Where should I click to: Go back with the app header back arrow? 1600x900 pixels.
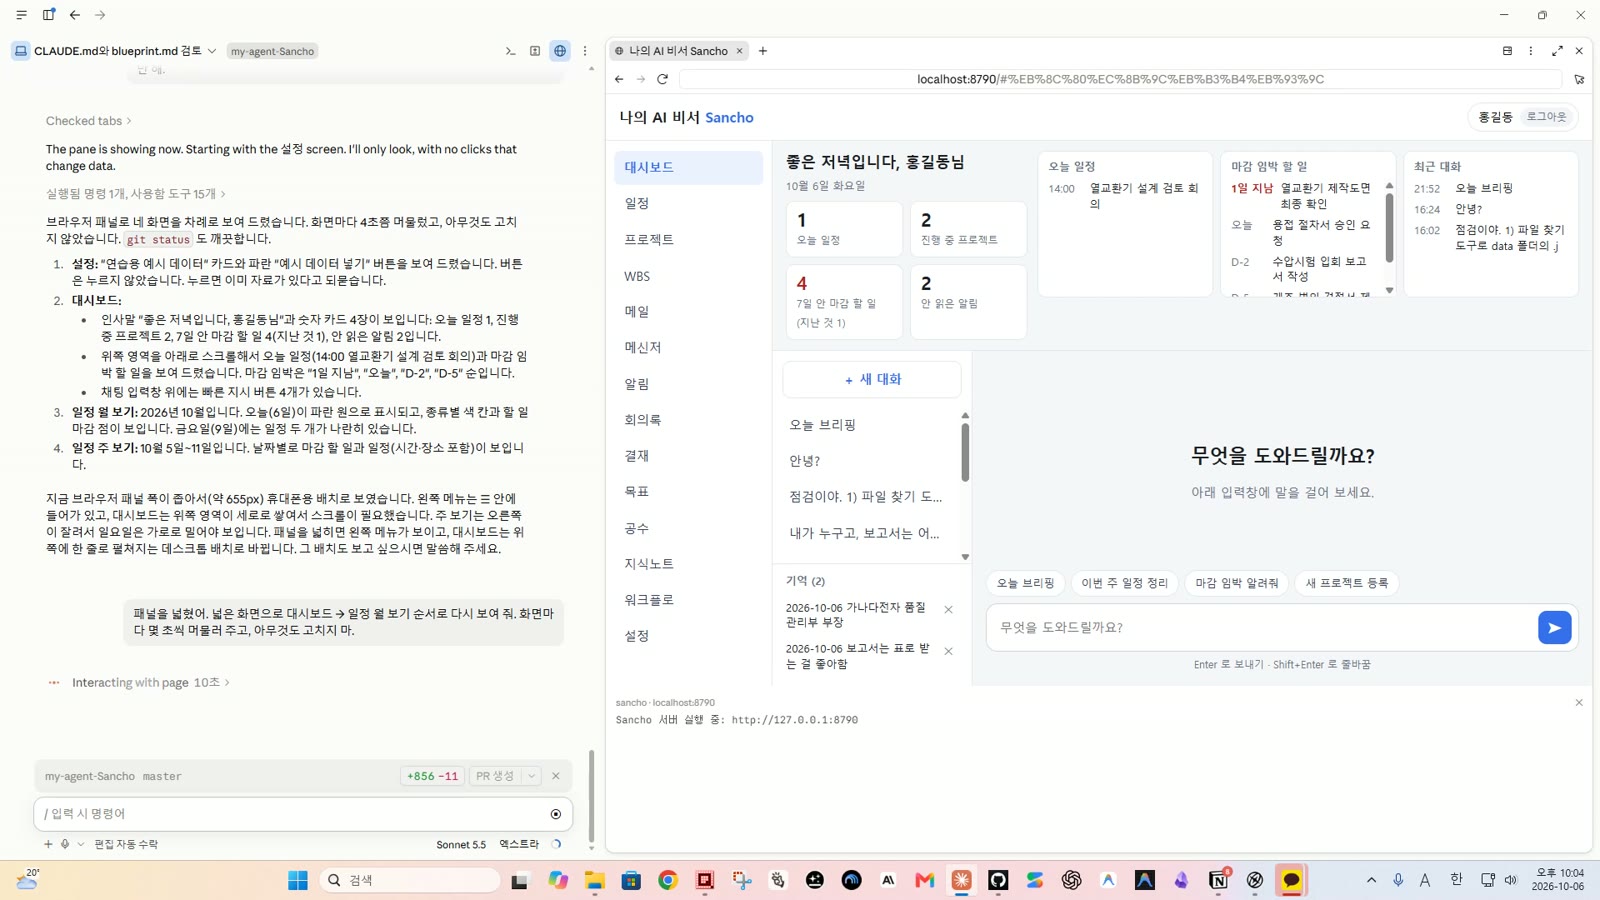pyautogui.click(x=75, y=15)
